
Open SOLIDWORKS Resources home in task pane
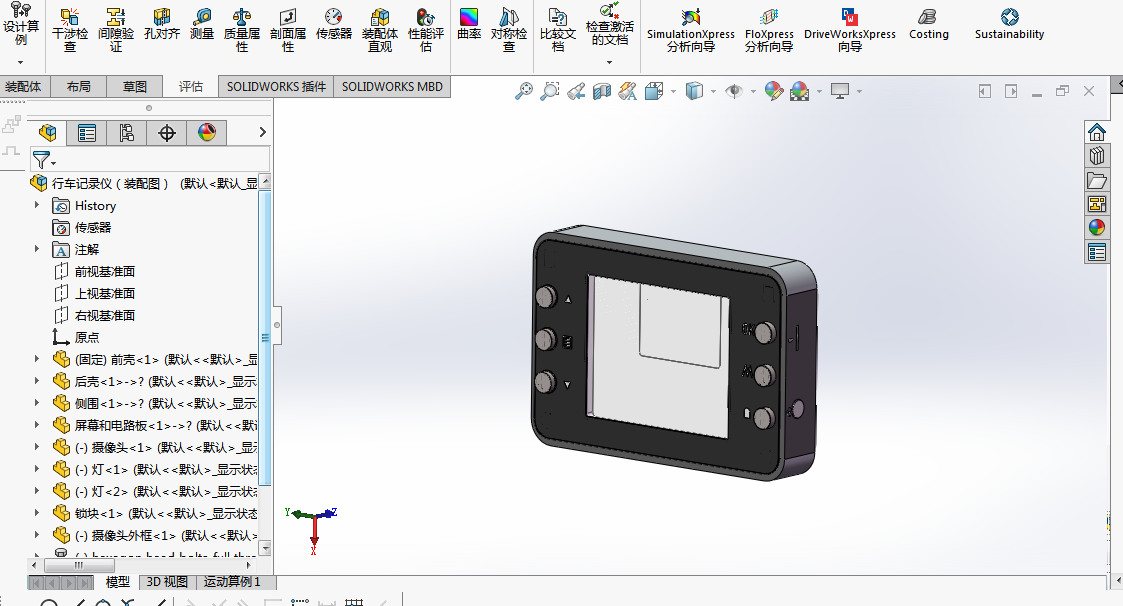pyautogui.click(x=1097, y=132)
